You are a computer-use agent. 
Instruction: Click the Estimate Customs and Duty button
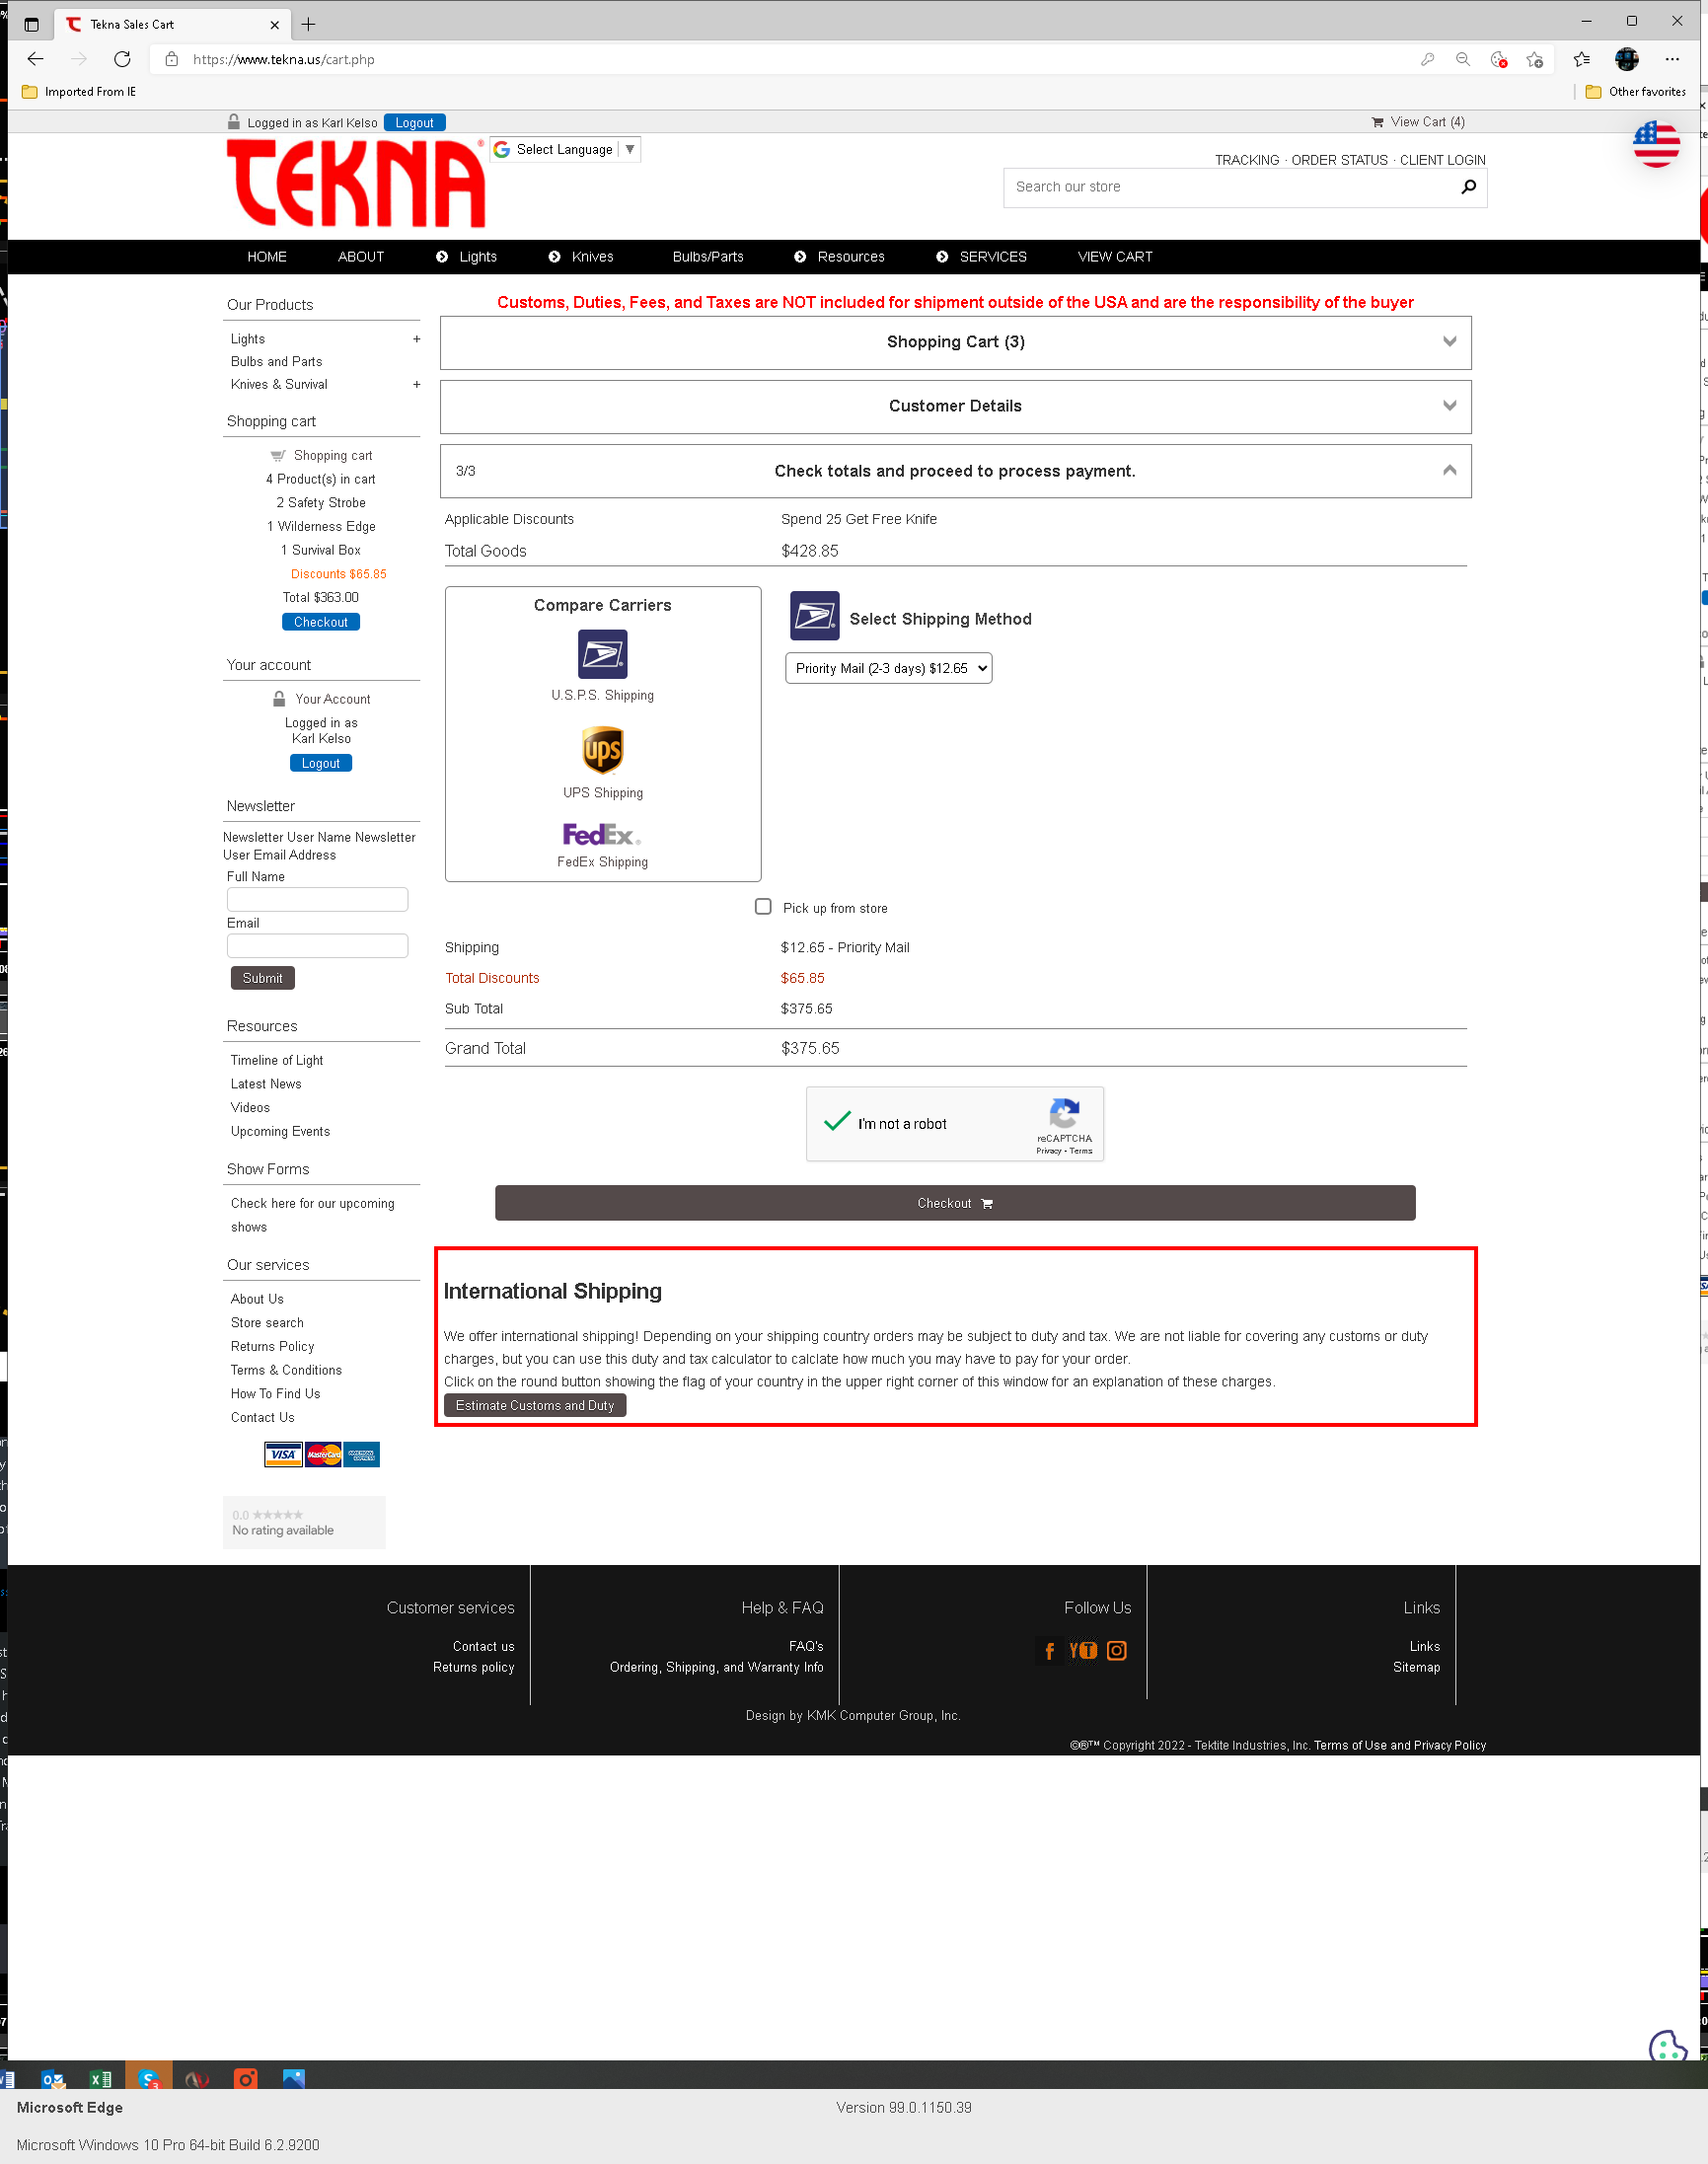coord(535,1405)
